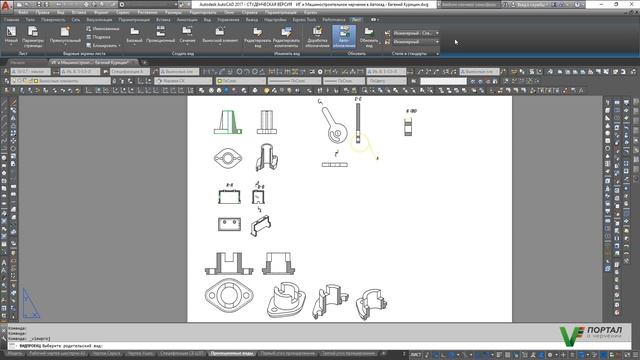Click Редактировать вид button
640x360 pixels.
pos(257,37)
